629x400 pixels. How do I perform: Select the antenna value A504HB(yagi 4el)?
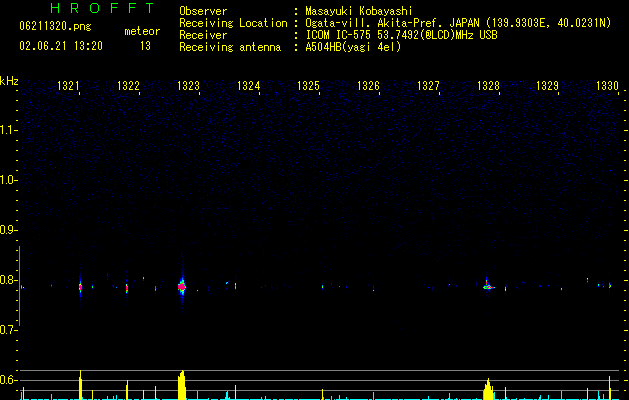tap(353, 47)
